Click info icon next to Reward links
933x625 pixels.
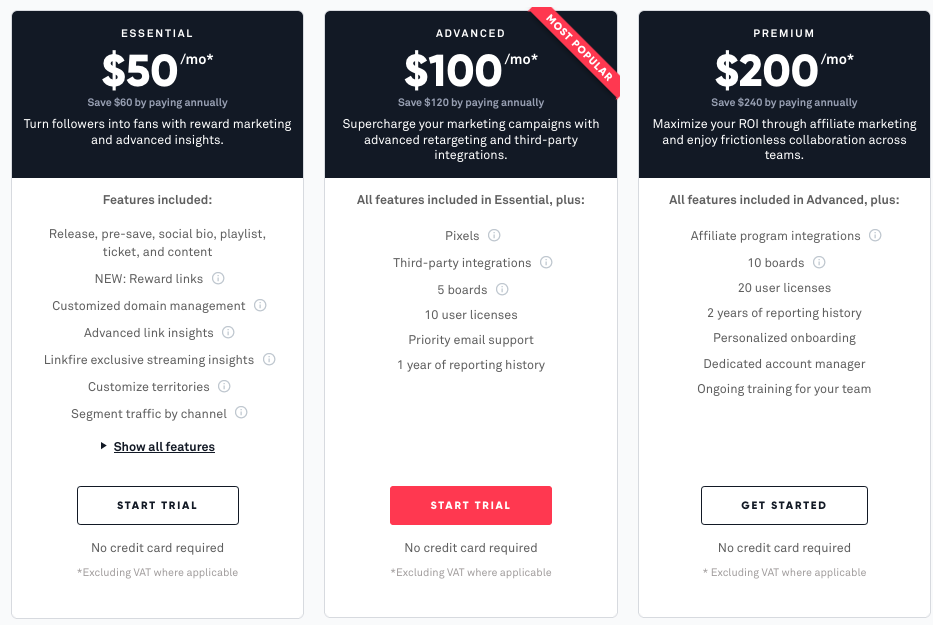coord(218,278)
